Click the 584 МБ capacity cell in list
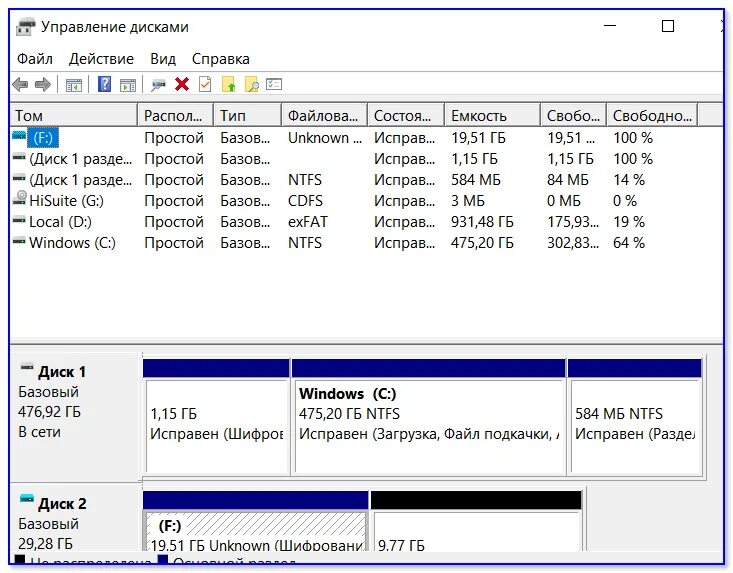 point(475,180)
